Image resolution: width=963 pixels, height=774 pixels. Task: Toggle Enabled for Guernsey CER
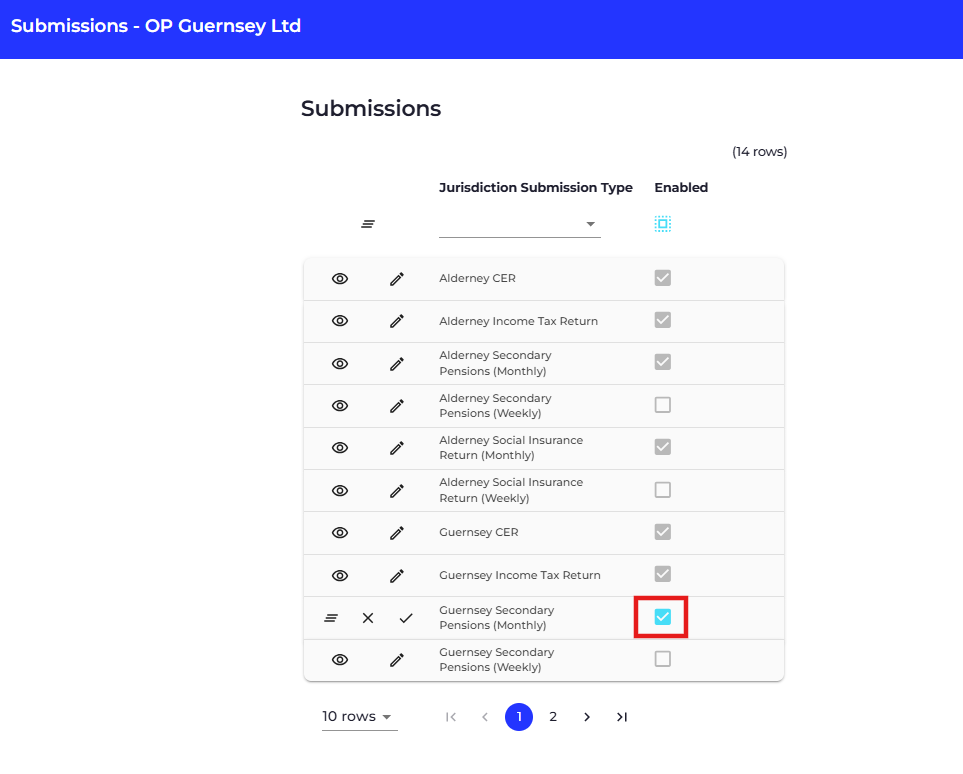tap(663, 531)
